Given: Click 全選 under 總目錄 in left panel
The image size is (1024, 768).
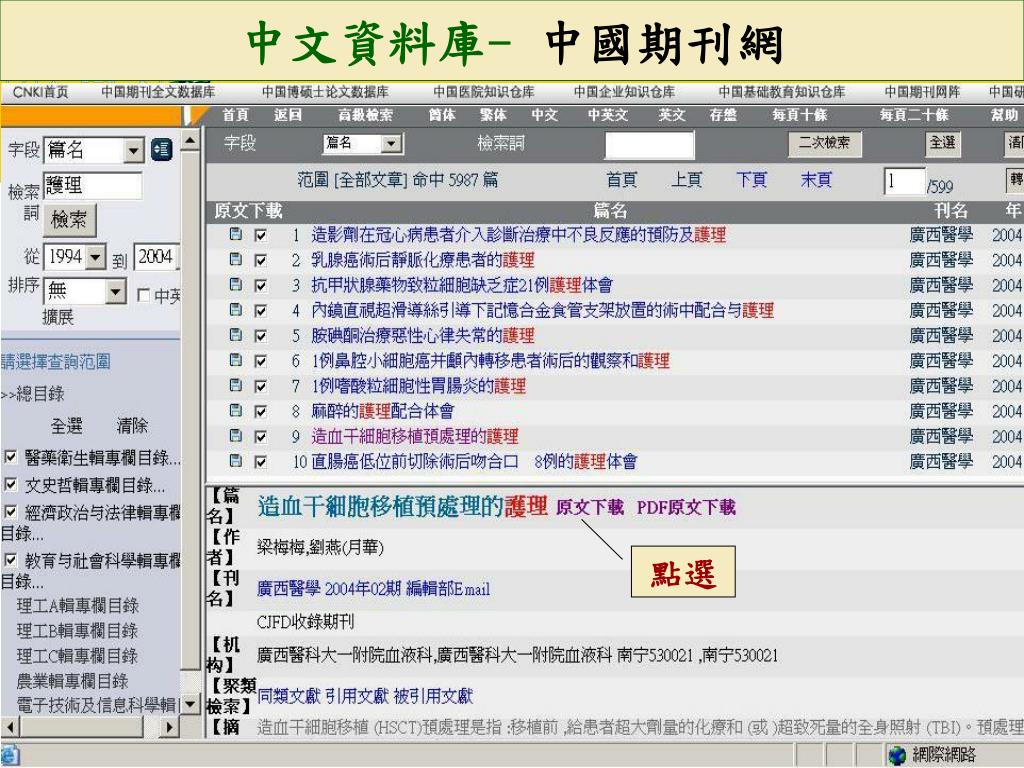Looking at the screenshot, I should 67,426.
